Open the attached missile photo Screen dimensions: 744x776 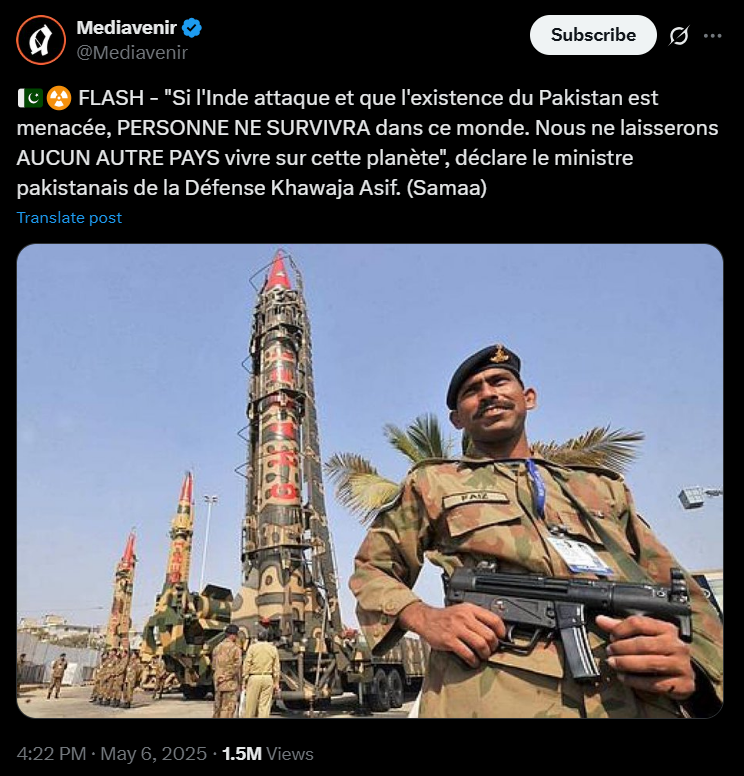(x=370, y=481)
